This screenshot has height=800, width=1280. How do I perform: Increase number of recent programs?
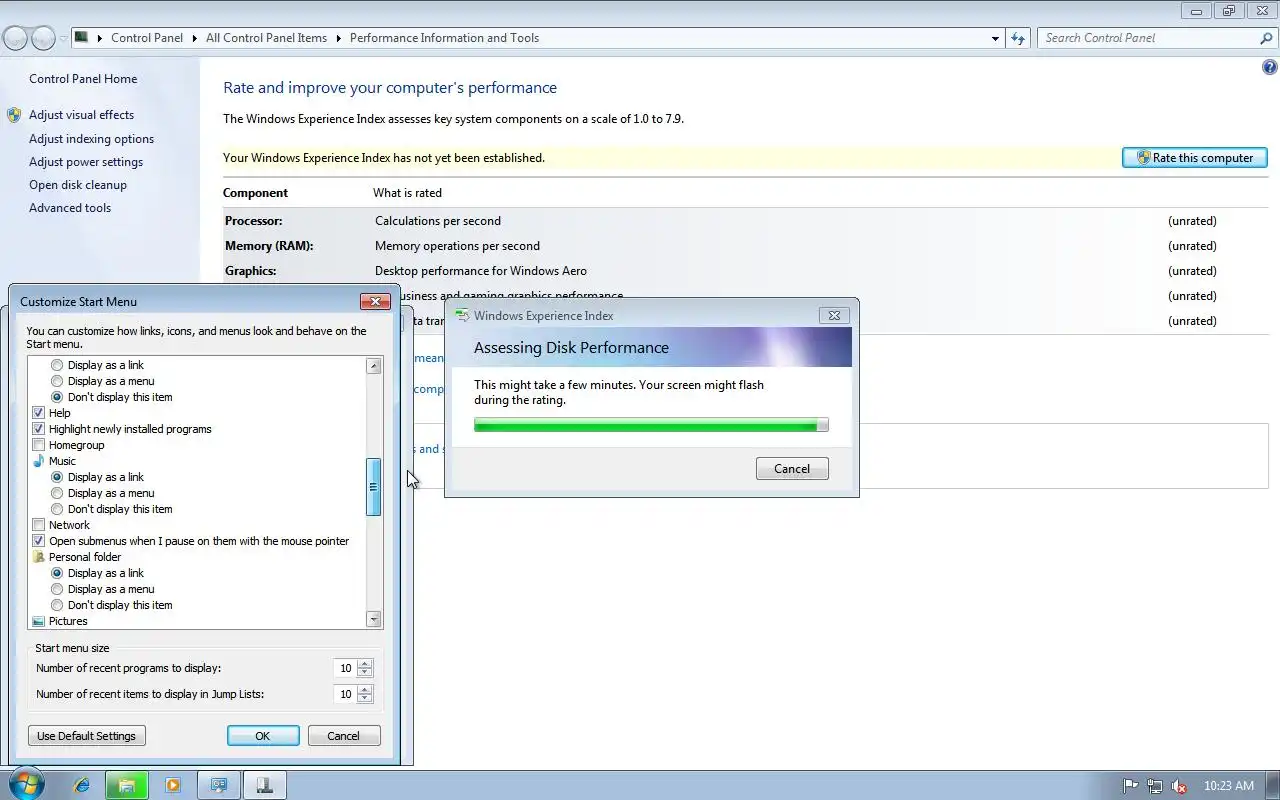365,664
